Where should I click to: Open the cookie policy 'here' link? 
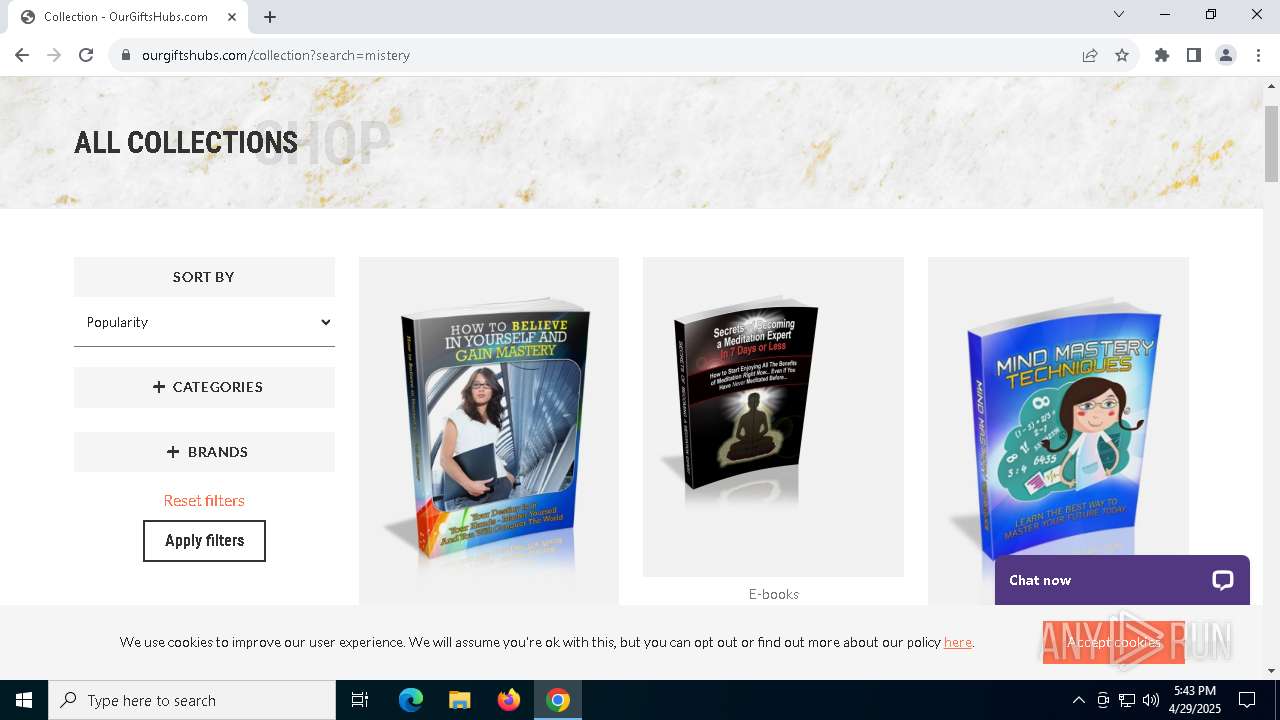tap(958, 642)
